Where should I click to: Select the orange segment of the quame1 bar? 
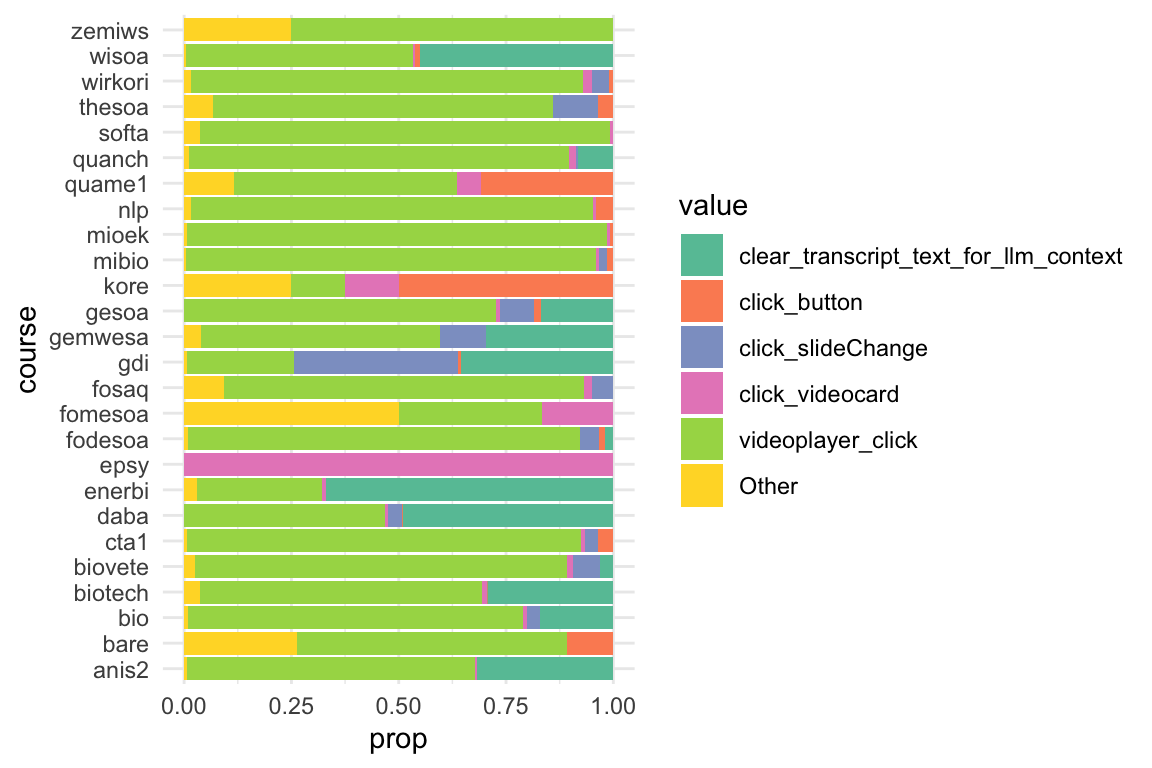pyautogui.click(x=547, y=183)
